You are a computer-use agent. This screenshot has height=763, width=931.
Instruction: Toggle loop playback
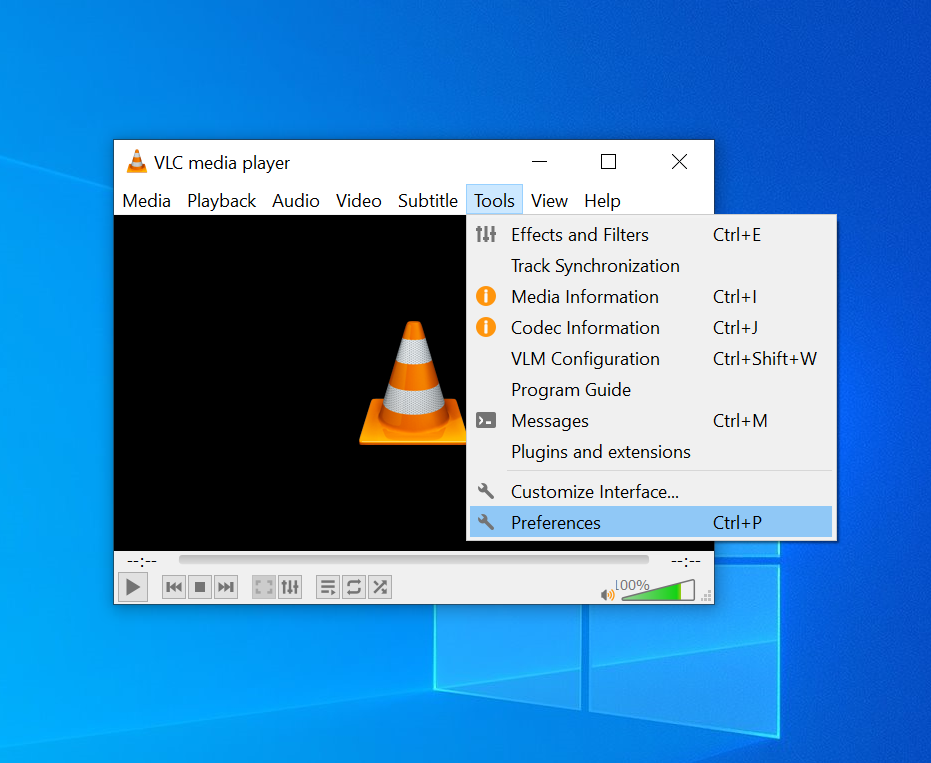point(353,587)
